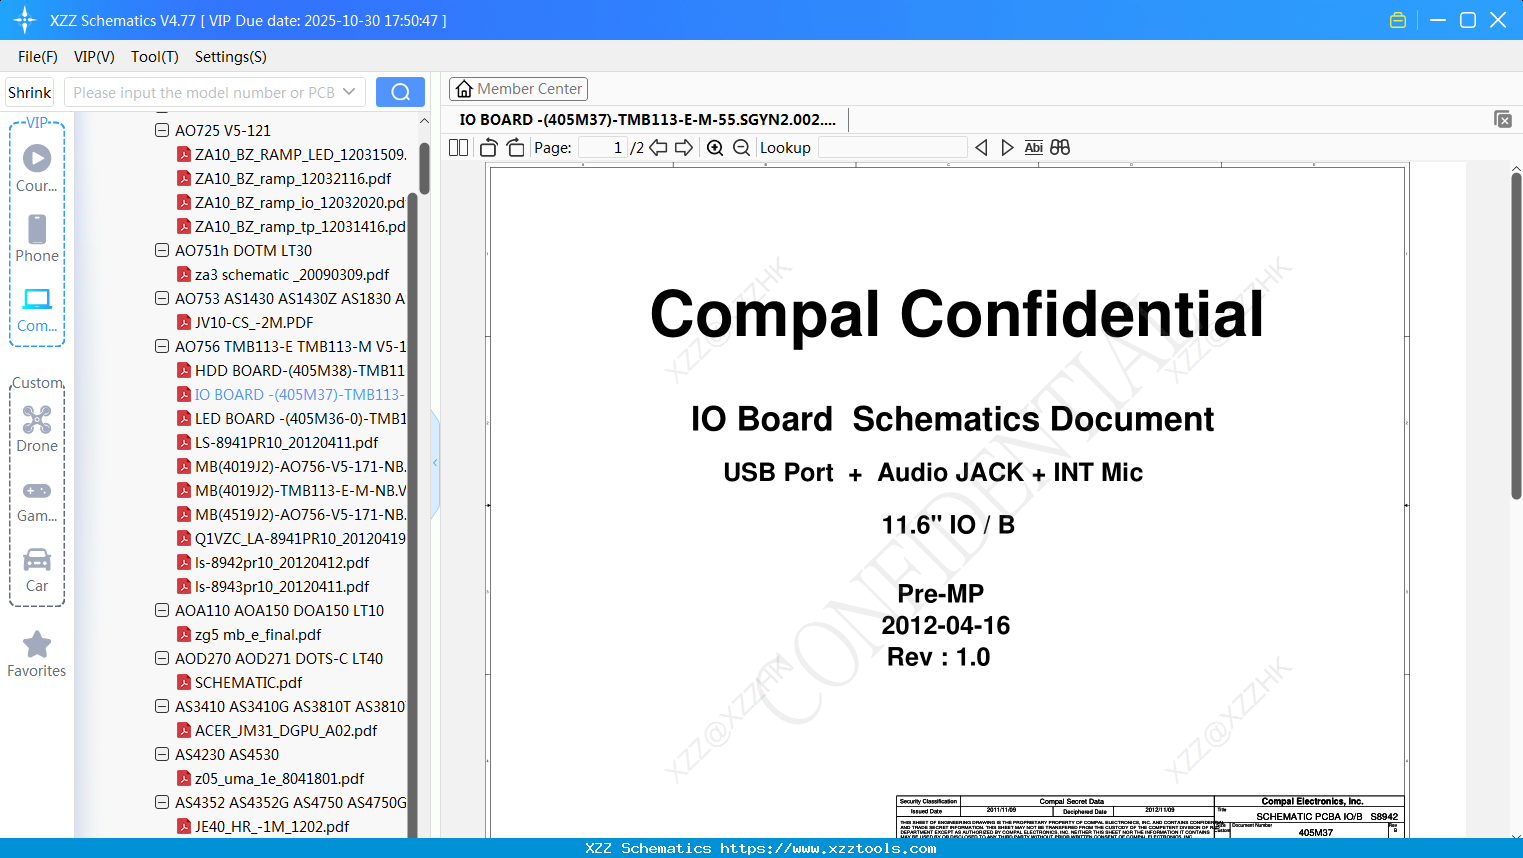Screen dimensions: 1523x858
Task: Go to next page arrow
Action: click(x=684, y=147)
